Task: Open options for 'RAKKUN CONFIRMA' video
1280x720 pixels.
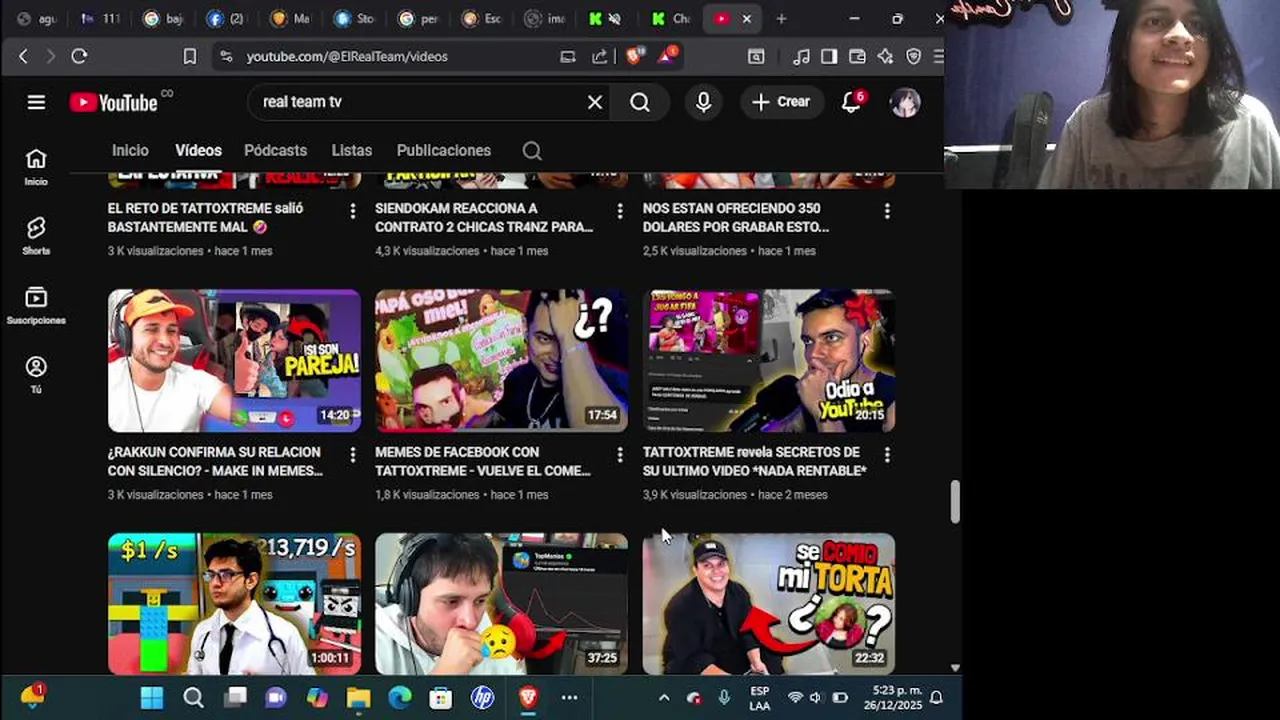Action: (x=352, y=455)
